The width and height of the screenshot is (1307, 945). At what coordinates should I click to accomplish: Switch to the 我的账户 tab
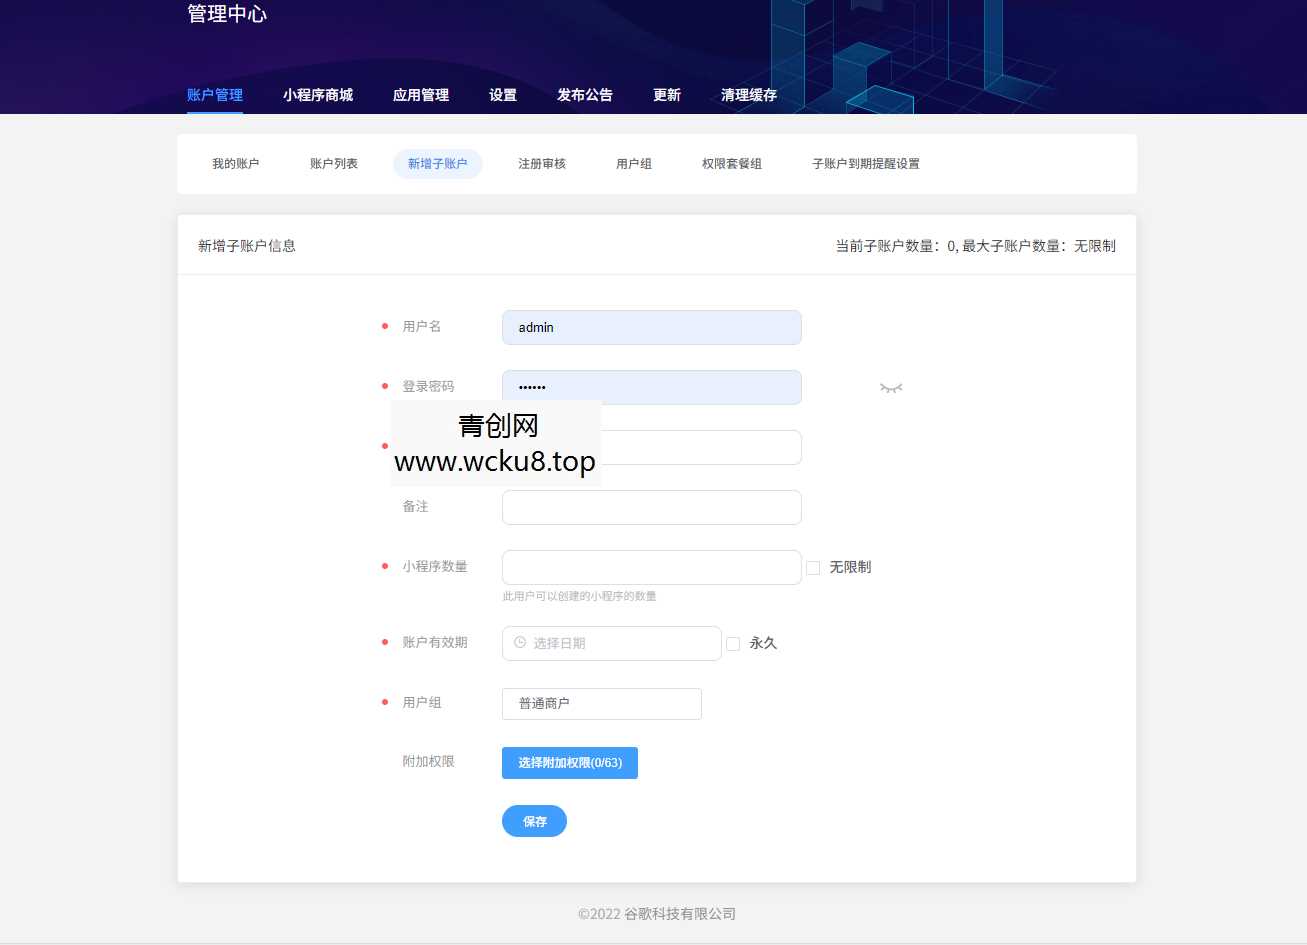(x=235, y=163)
